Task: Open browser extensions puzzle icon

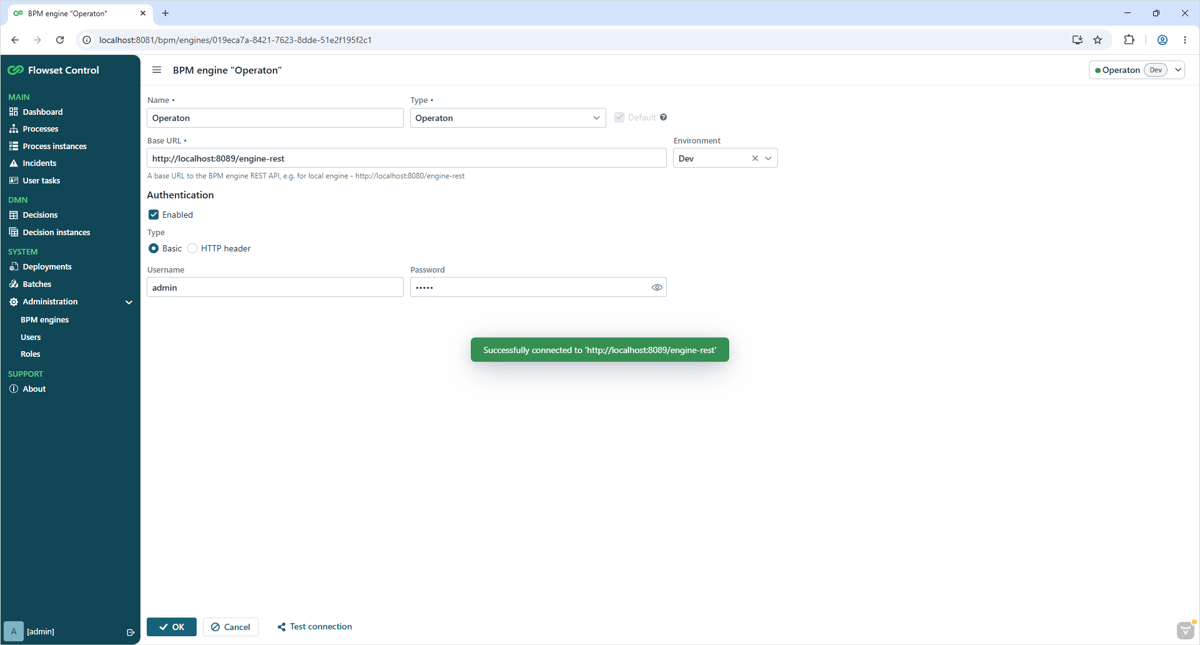Action: pyautogui.click(x=1129, y=40)
